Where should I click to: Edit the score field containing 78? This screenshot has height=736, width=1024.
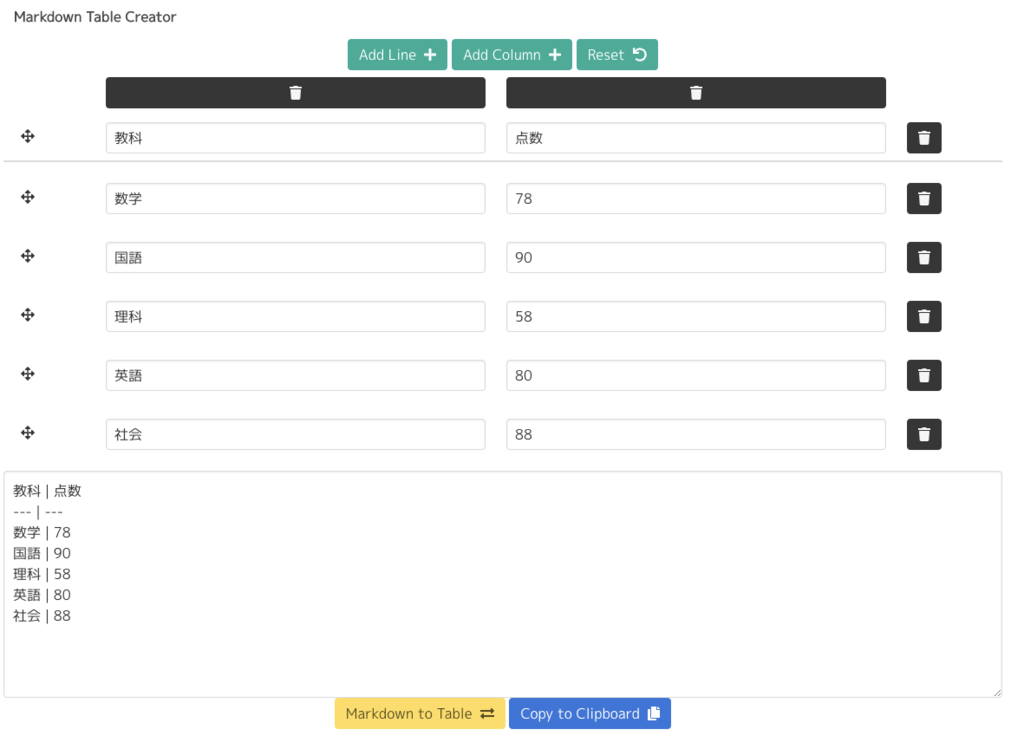click(696, 199)
